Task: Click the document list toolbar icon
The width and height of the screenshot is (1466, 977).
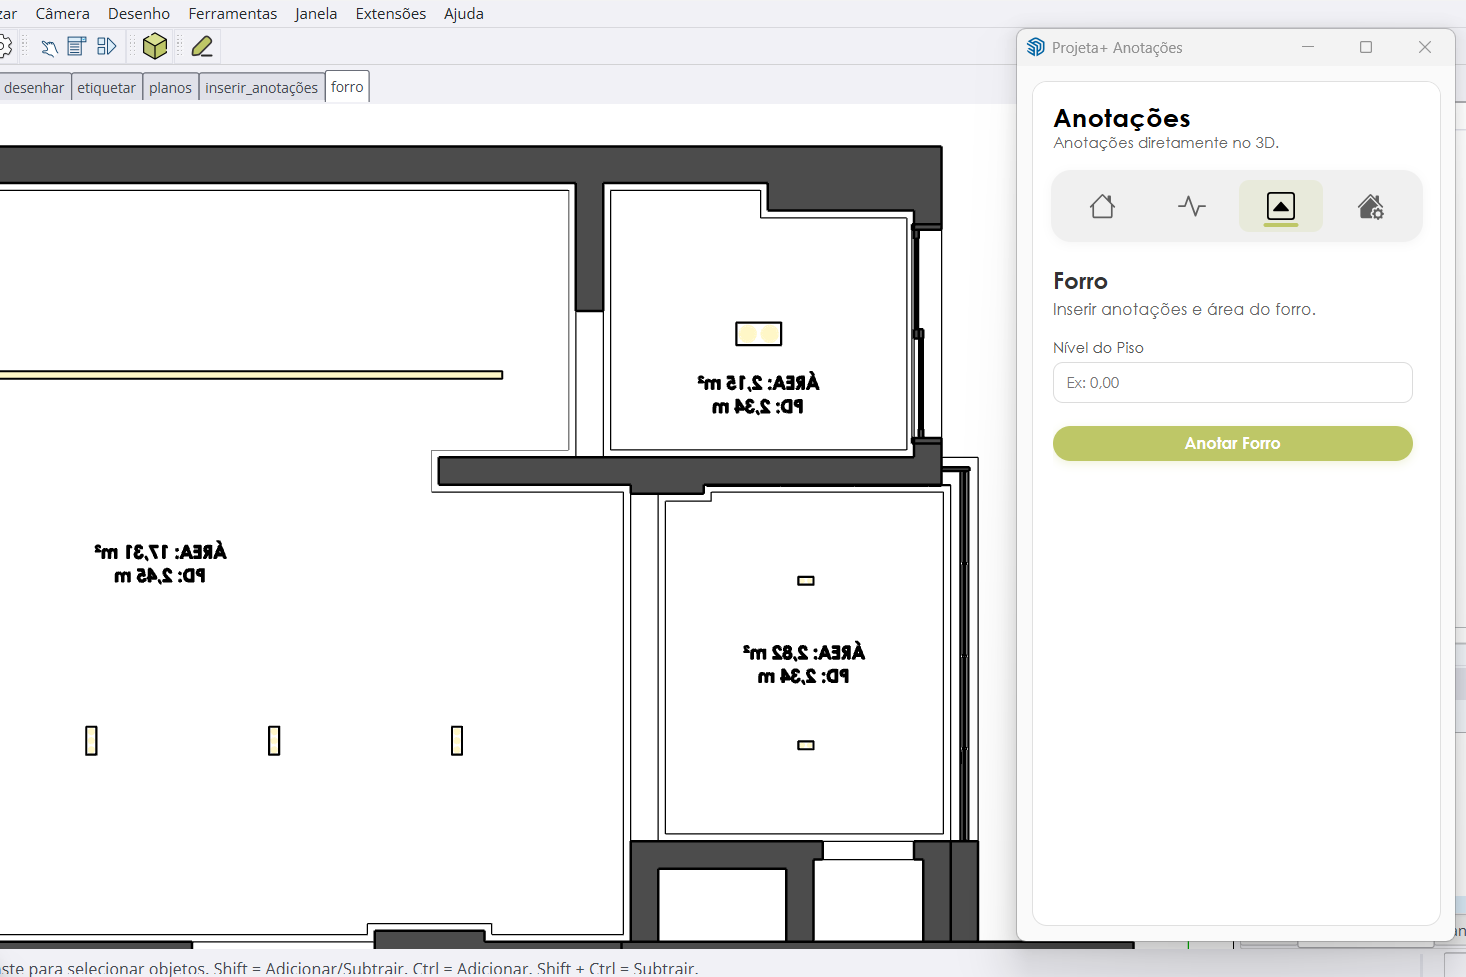Action: (x=77, y=46)
